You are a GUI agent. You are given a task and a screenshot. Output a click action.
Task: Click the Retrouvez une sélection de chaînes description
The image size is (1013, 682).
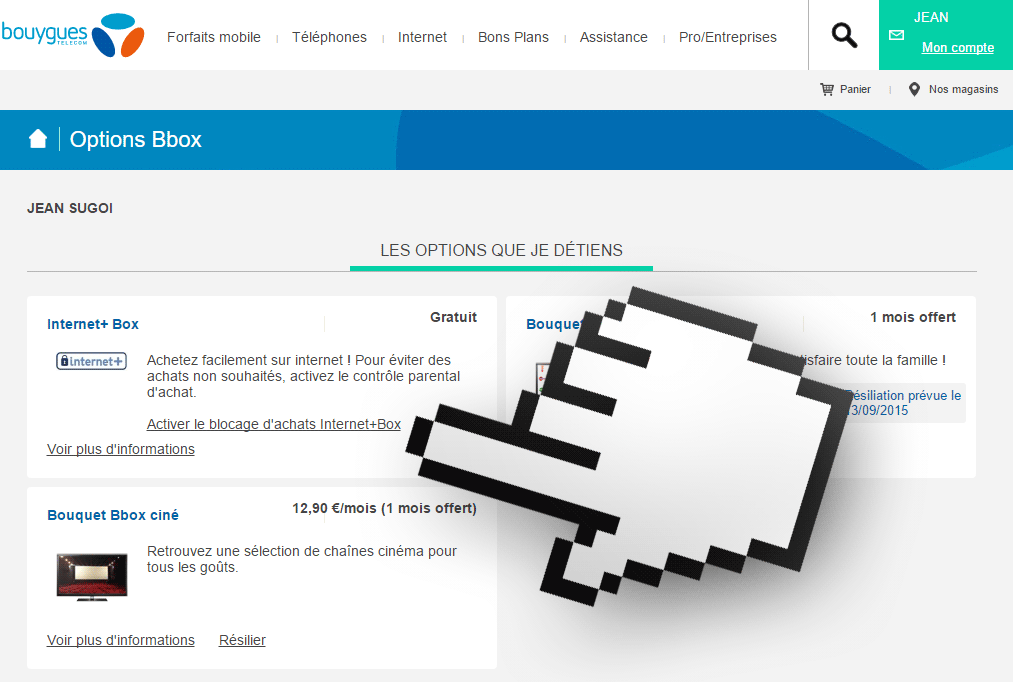pos(302,559)
